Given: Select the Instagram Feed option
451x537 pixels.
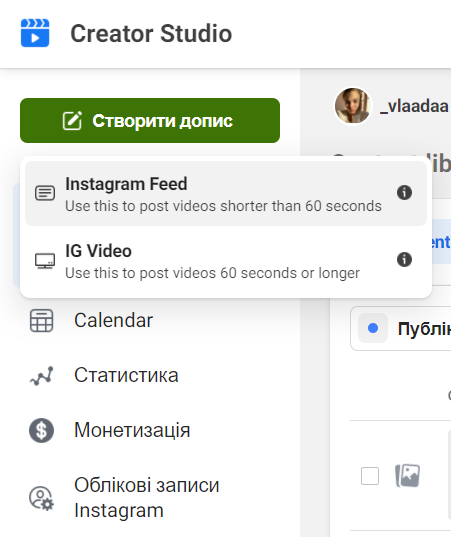Looking at the screenshot, I should point(226,193).
